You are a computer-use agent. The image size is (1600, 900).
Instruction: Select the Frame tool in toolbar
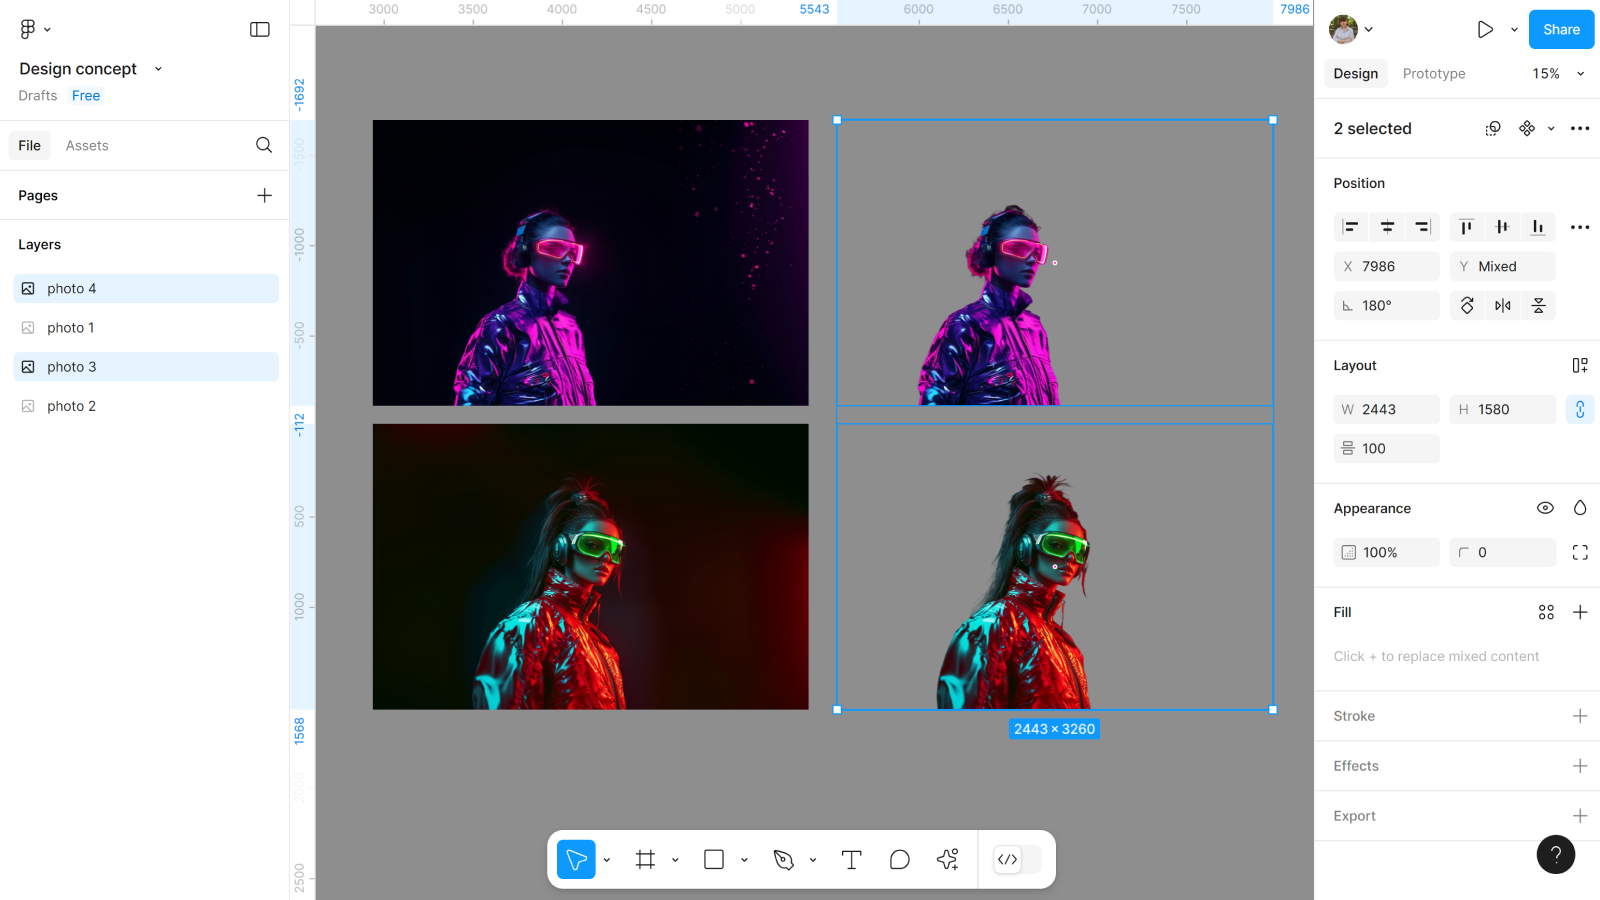coord(645,859)
